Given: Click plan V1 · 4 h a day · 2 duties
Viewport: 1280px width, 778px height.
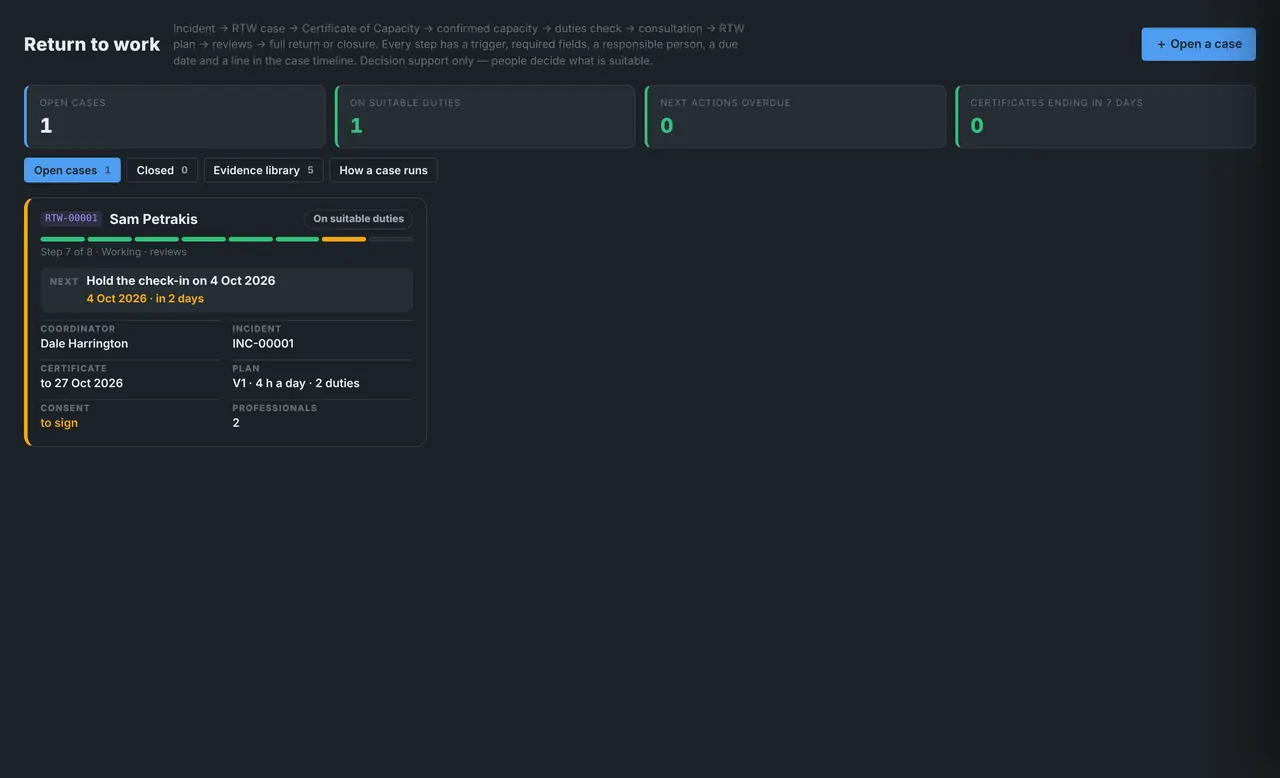Looking at the screenshot, I should pos(296,383).
